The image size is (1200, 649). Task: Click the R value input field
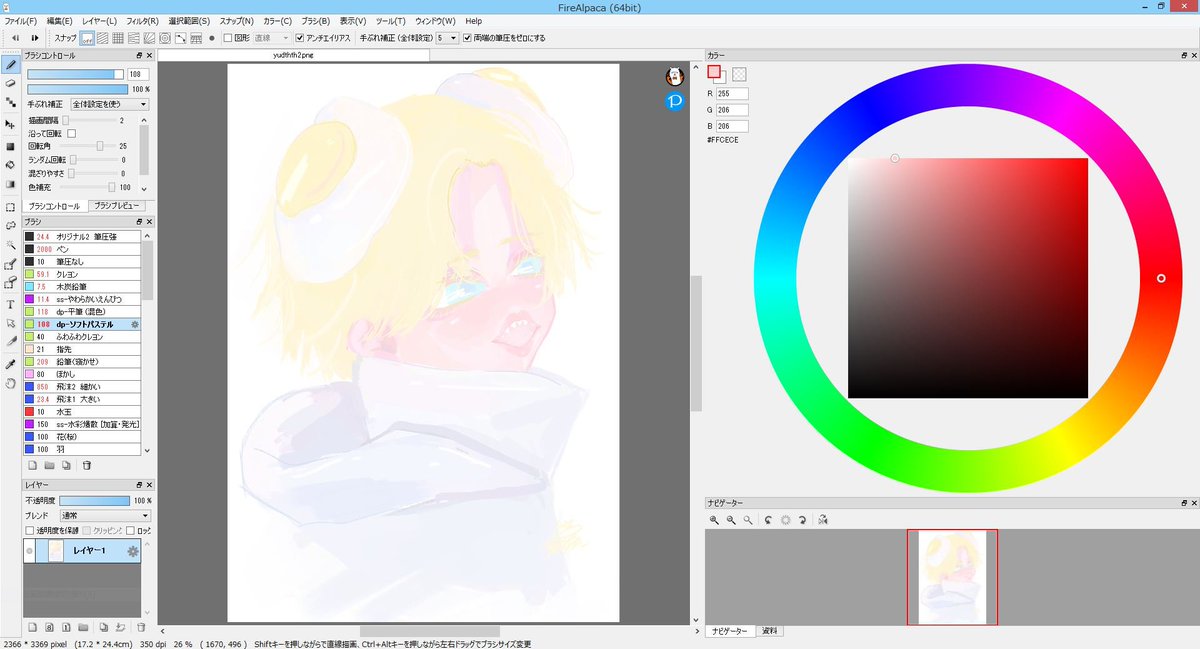pos(733,93)
